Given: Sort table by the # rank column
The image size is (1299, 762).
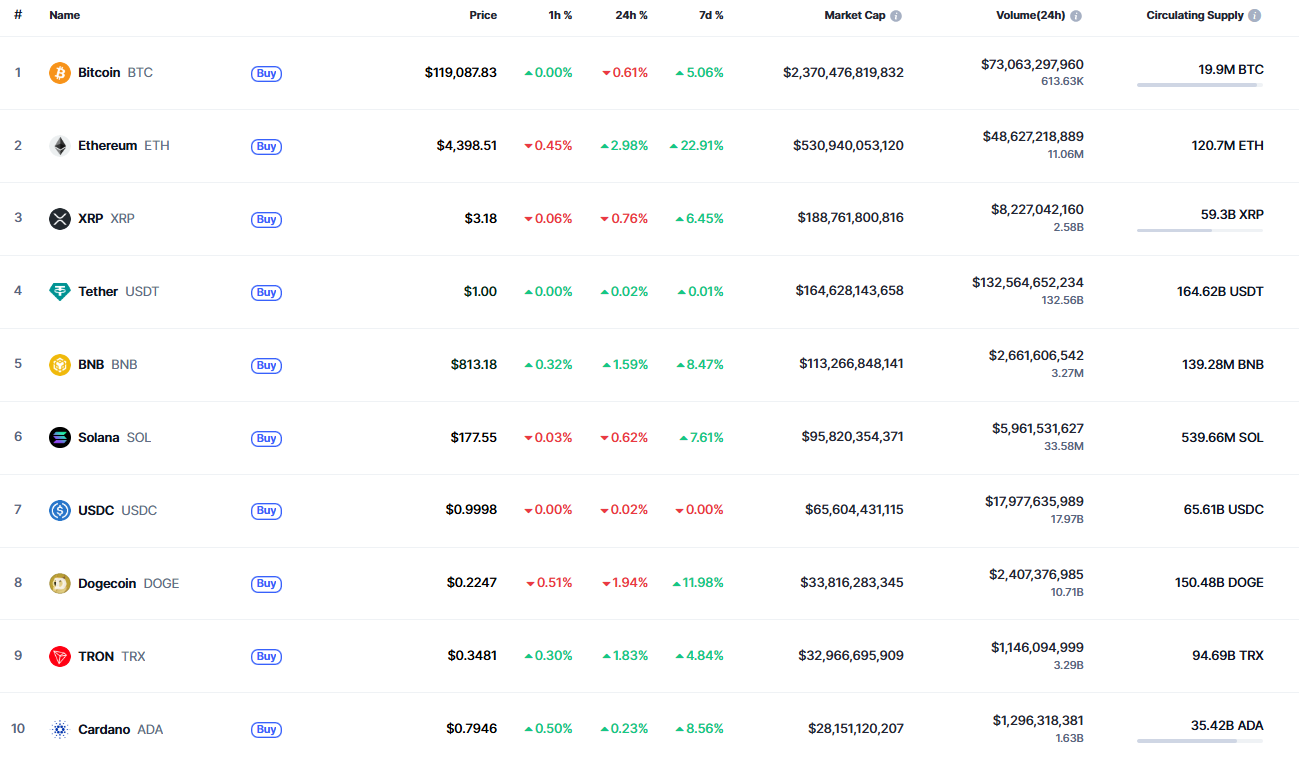Looking at the screenshot, I should 18,16.
